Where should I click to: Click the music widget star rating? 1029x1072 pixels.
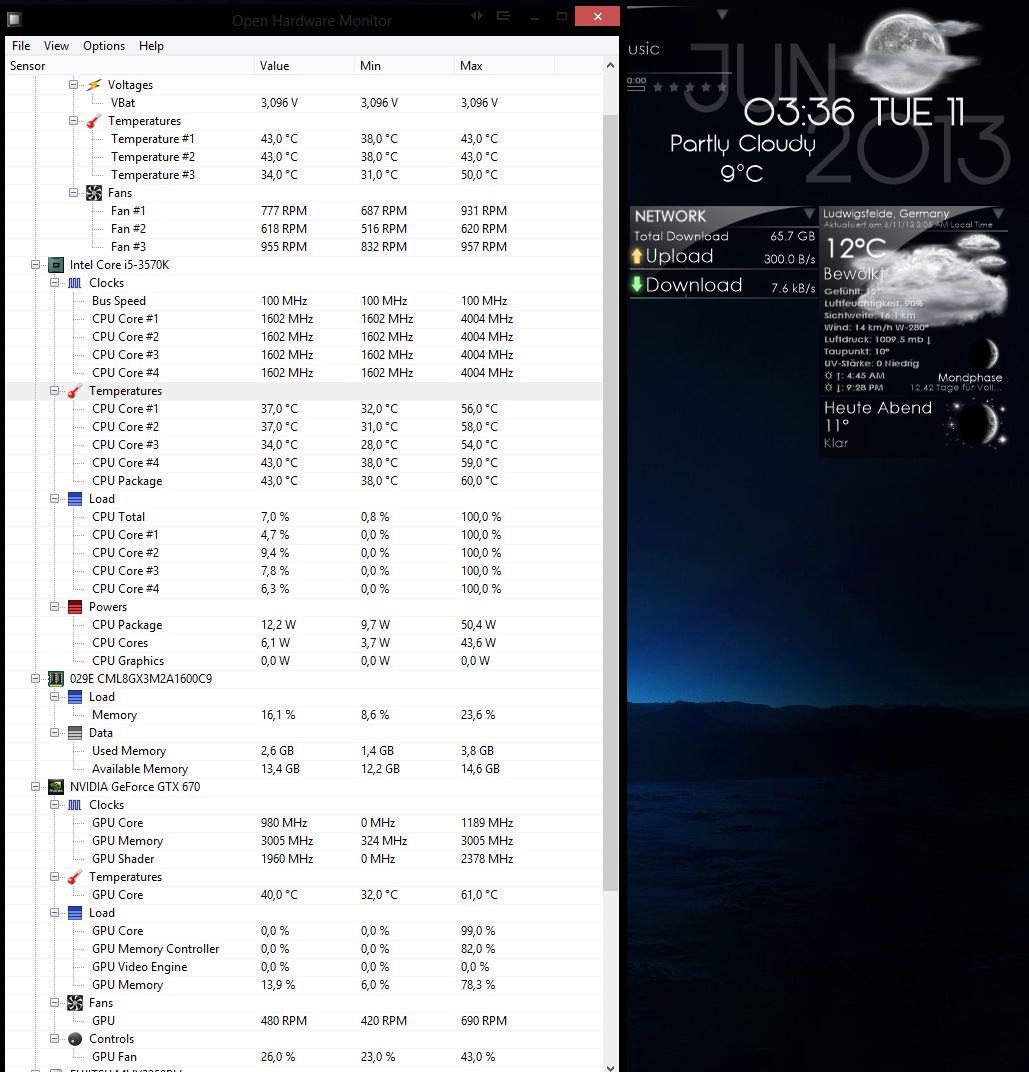[690, 87]
